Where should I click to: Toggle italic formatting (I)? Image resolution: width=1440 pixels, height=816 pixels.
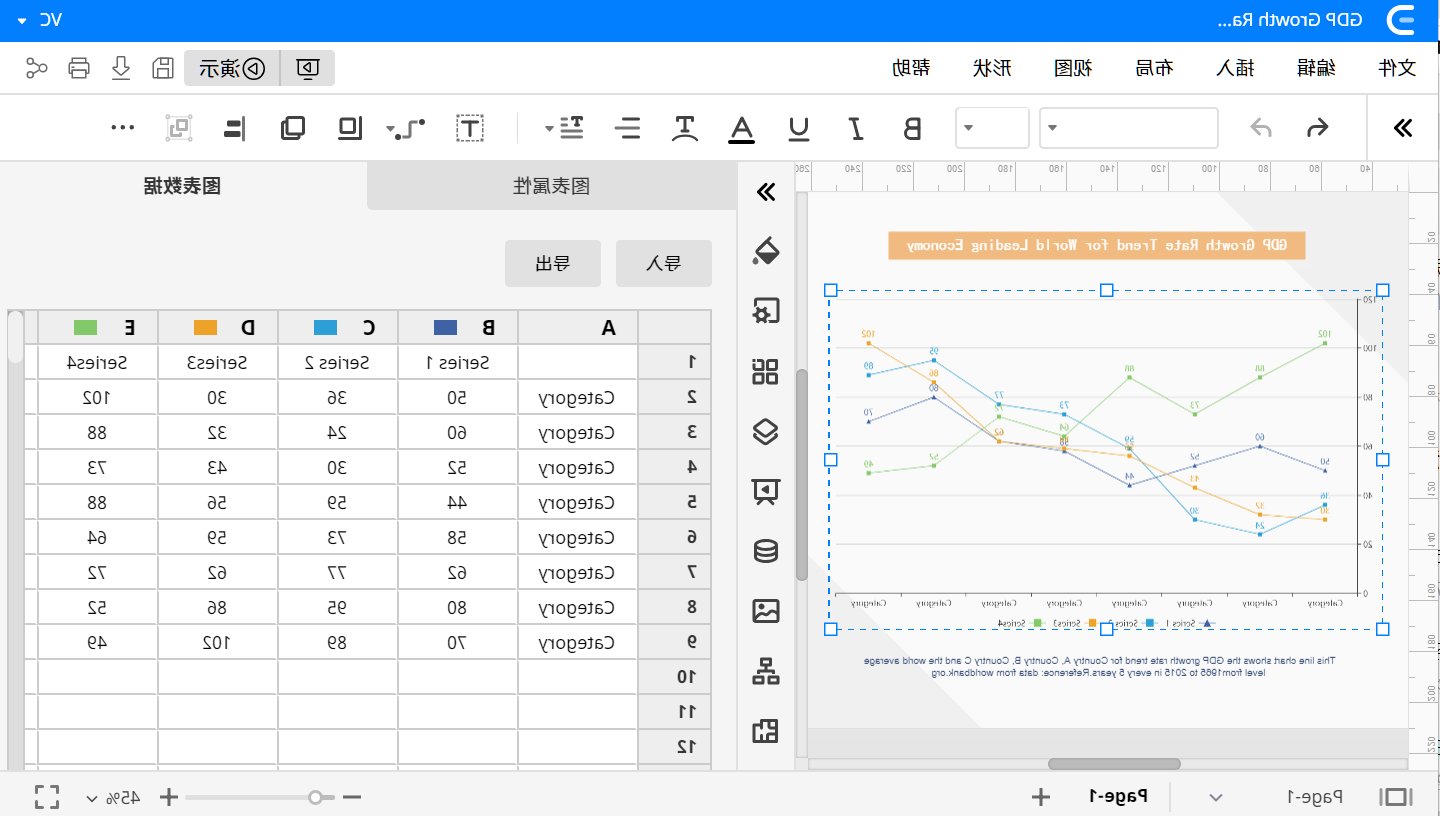tap(856, 128)
